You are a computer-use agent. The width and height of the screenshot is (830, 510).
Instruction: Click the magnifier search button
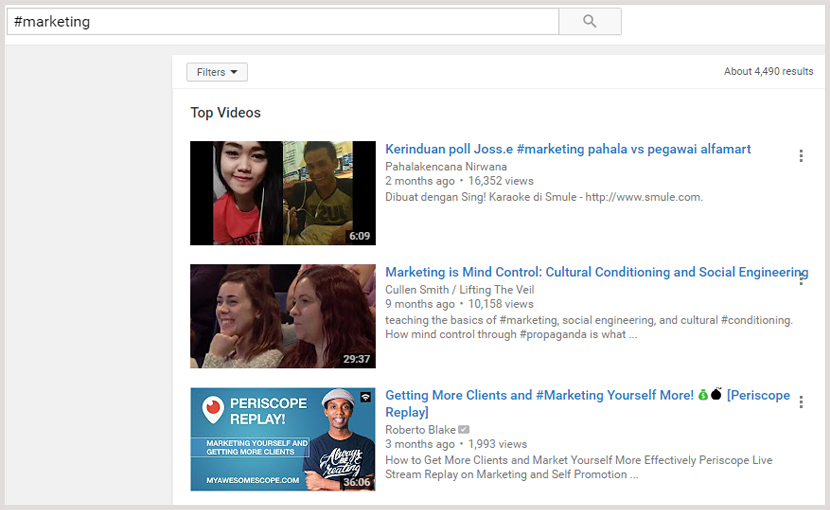click(x=589, y=21)
